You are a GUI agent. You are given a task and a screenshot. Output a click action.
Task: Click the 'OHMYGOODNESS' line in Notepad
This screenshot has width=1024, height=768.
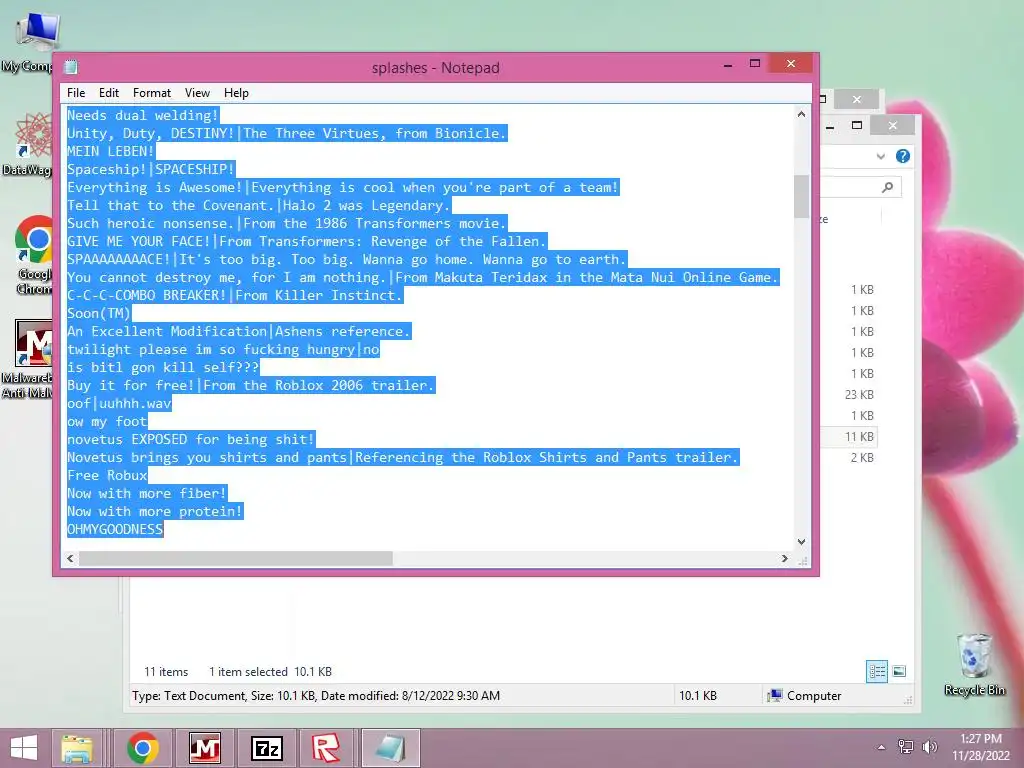pos(115,529)
